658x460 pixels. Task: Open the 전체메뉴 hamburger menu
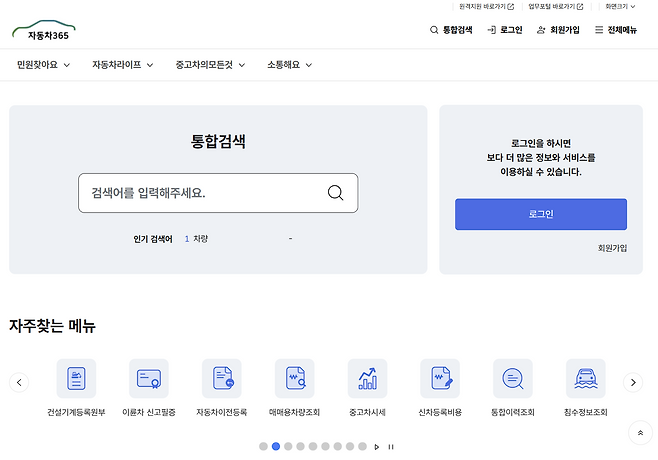click(615, 30)
